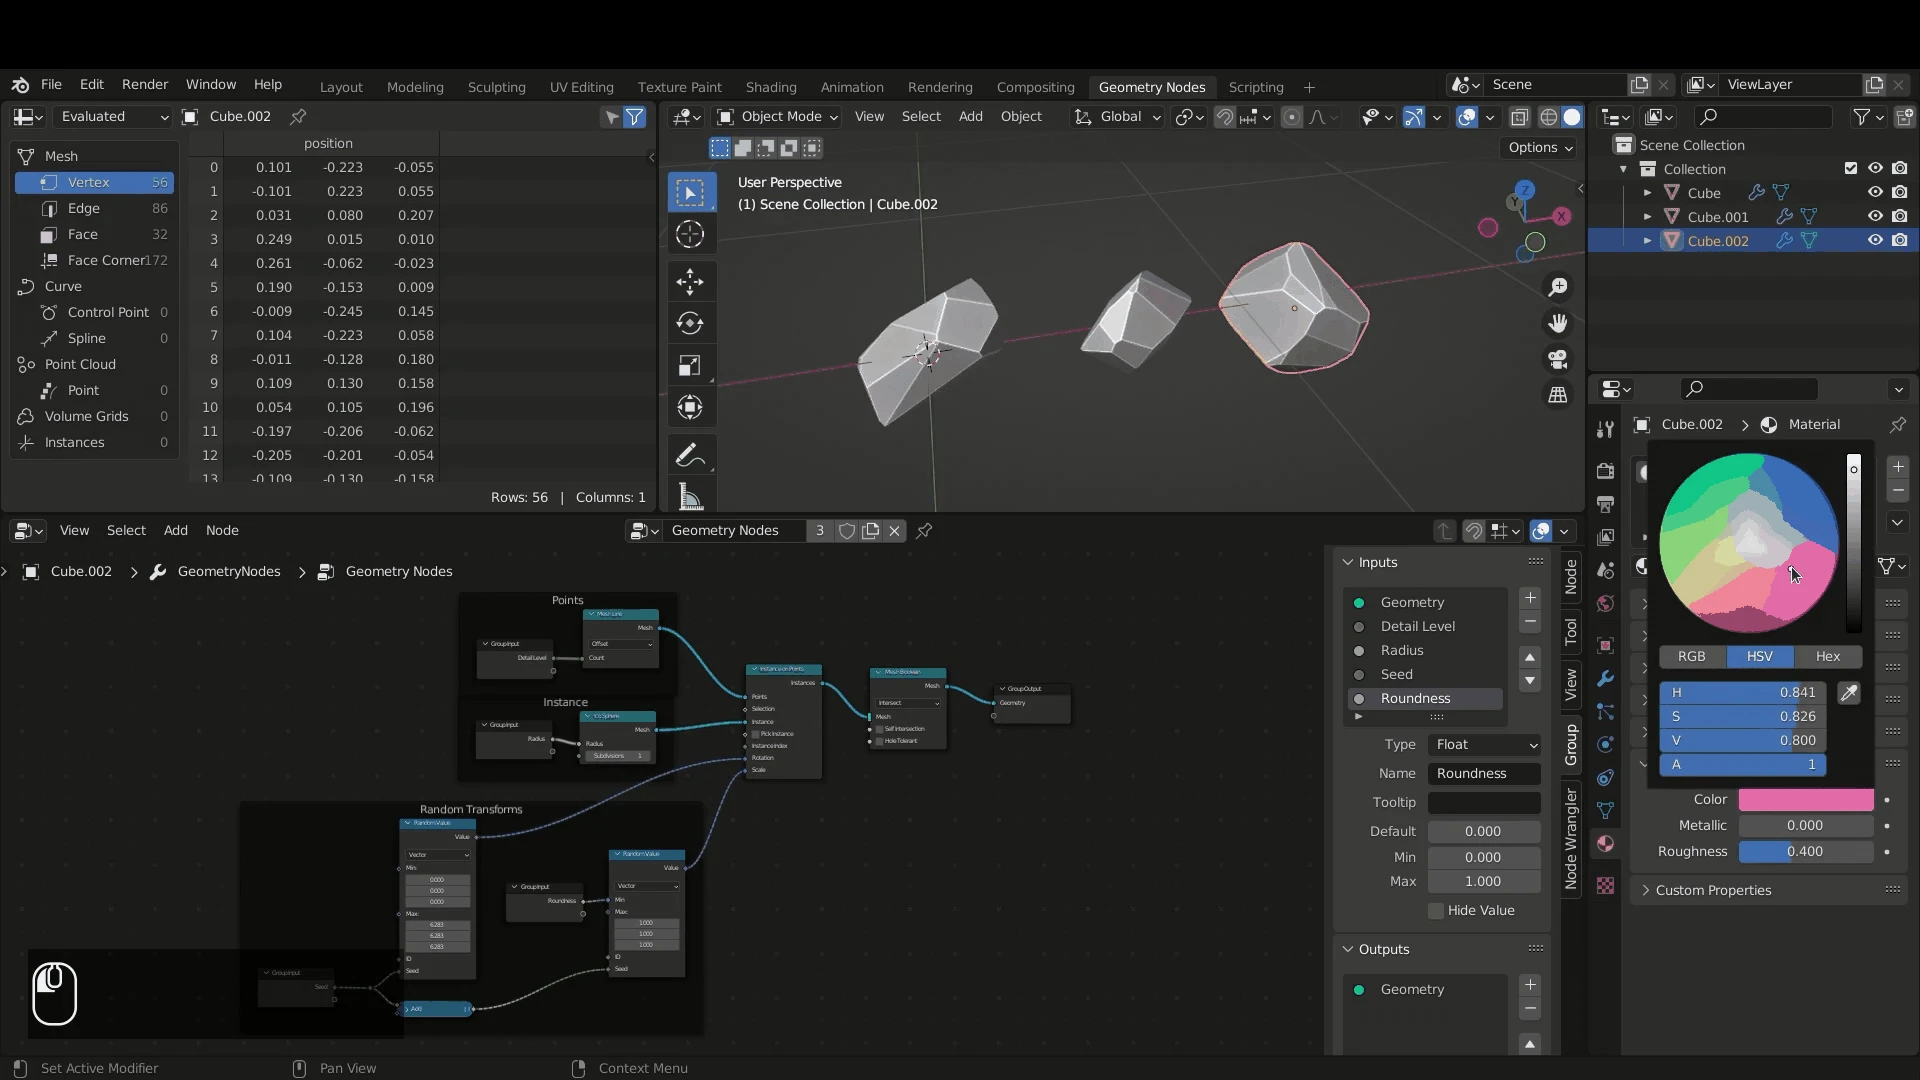Hide Cube.001 with its eye icon

pos(1875,216)
